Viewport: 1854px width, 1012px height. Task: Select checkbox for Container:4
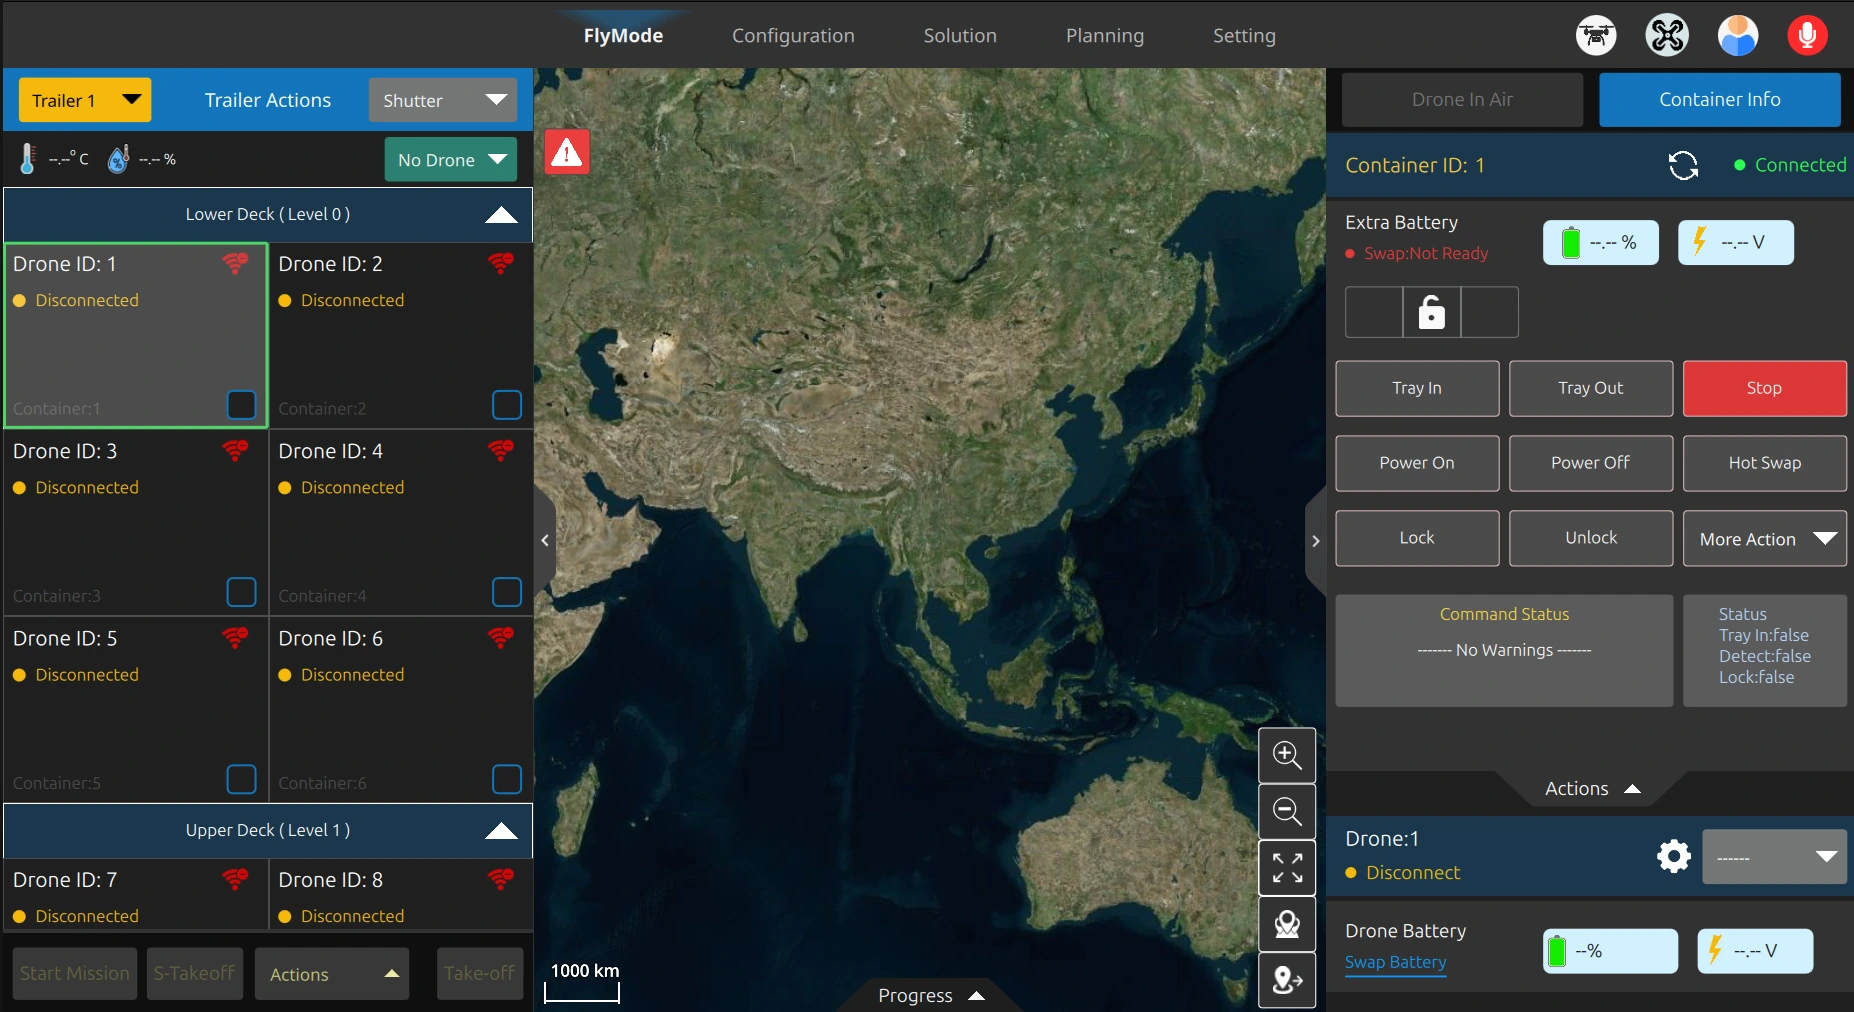[x=507, y=592]
